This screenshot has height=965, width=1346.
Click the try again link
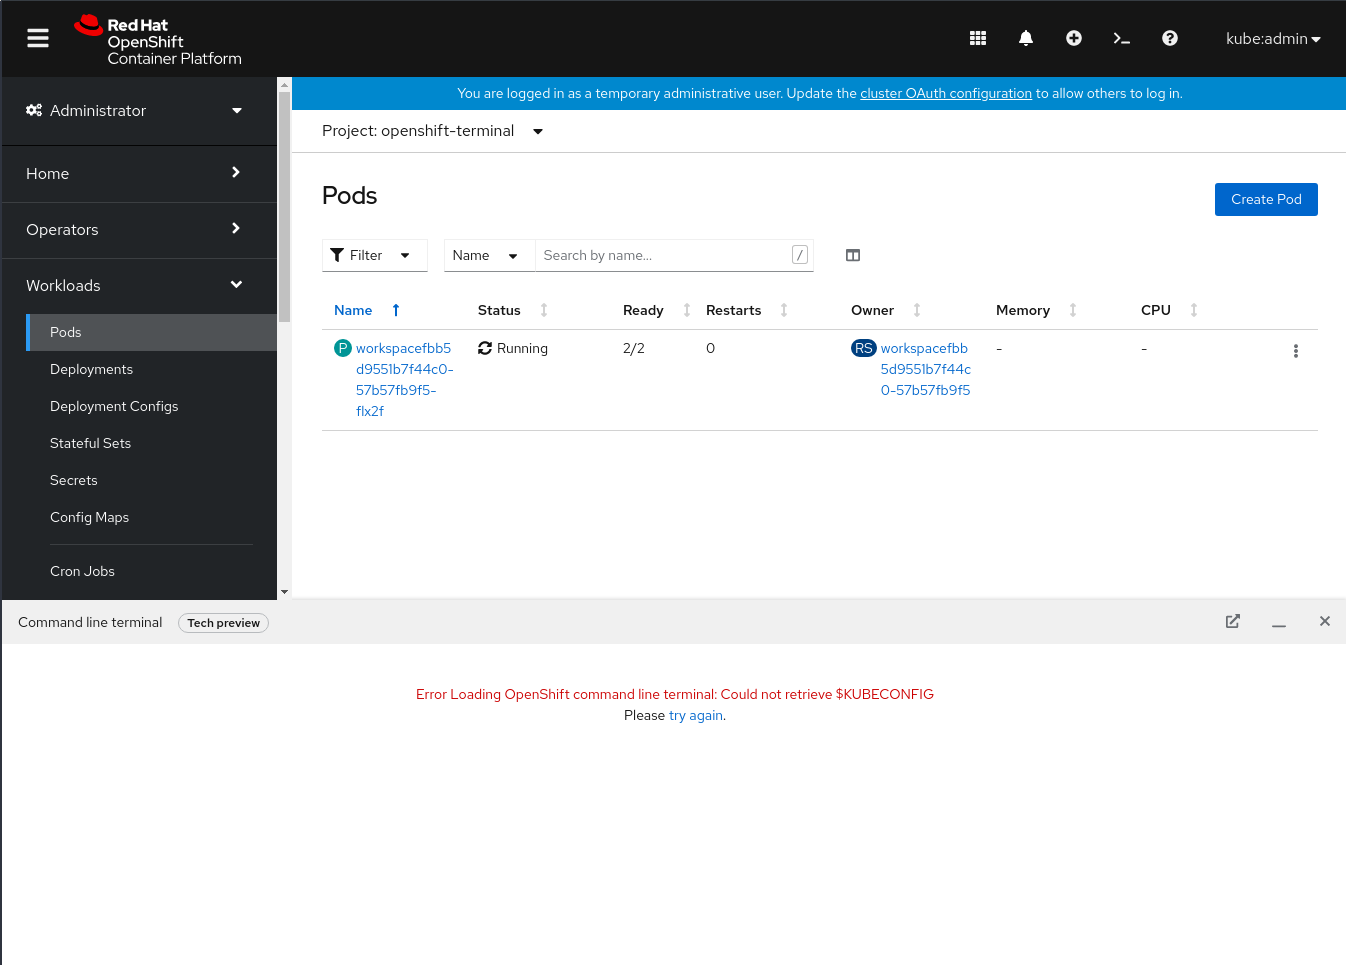696,716
